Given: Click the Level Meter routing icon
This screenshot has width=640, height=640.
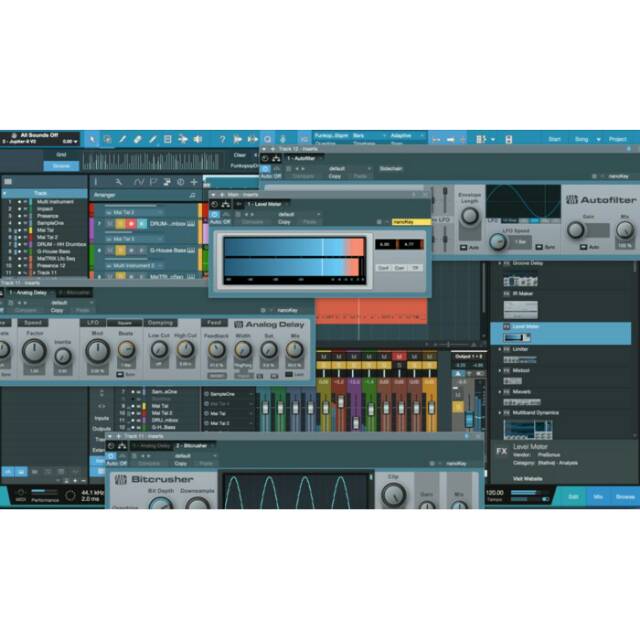Looking at the screenshot, I should point(226,204).
